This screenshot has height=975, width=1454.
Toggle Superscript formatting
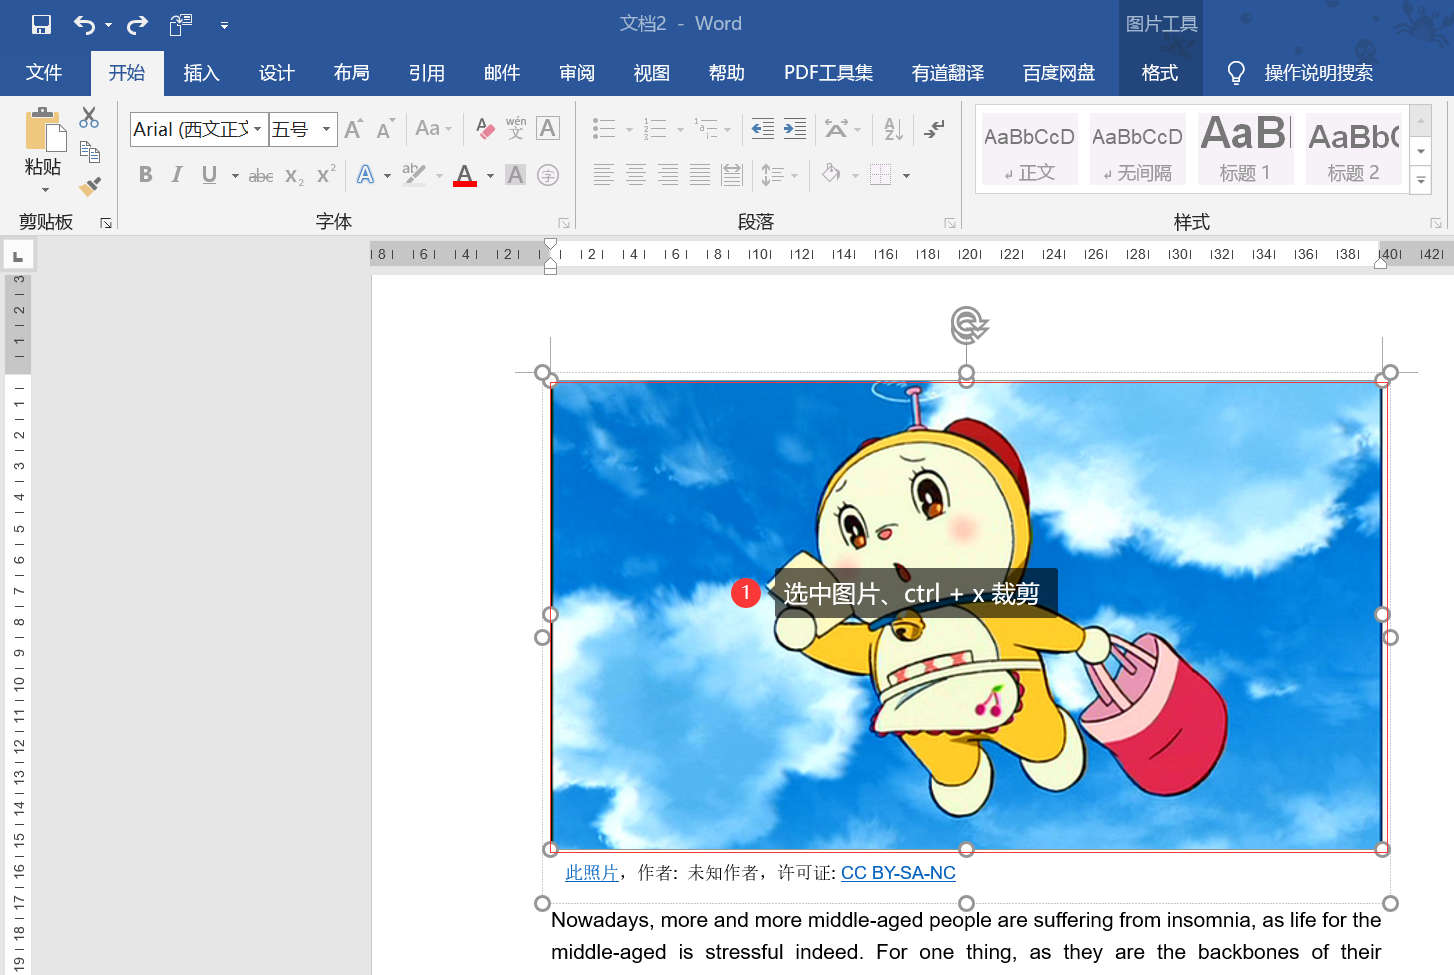[326, 175]
